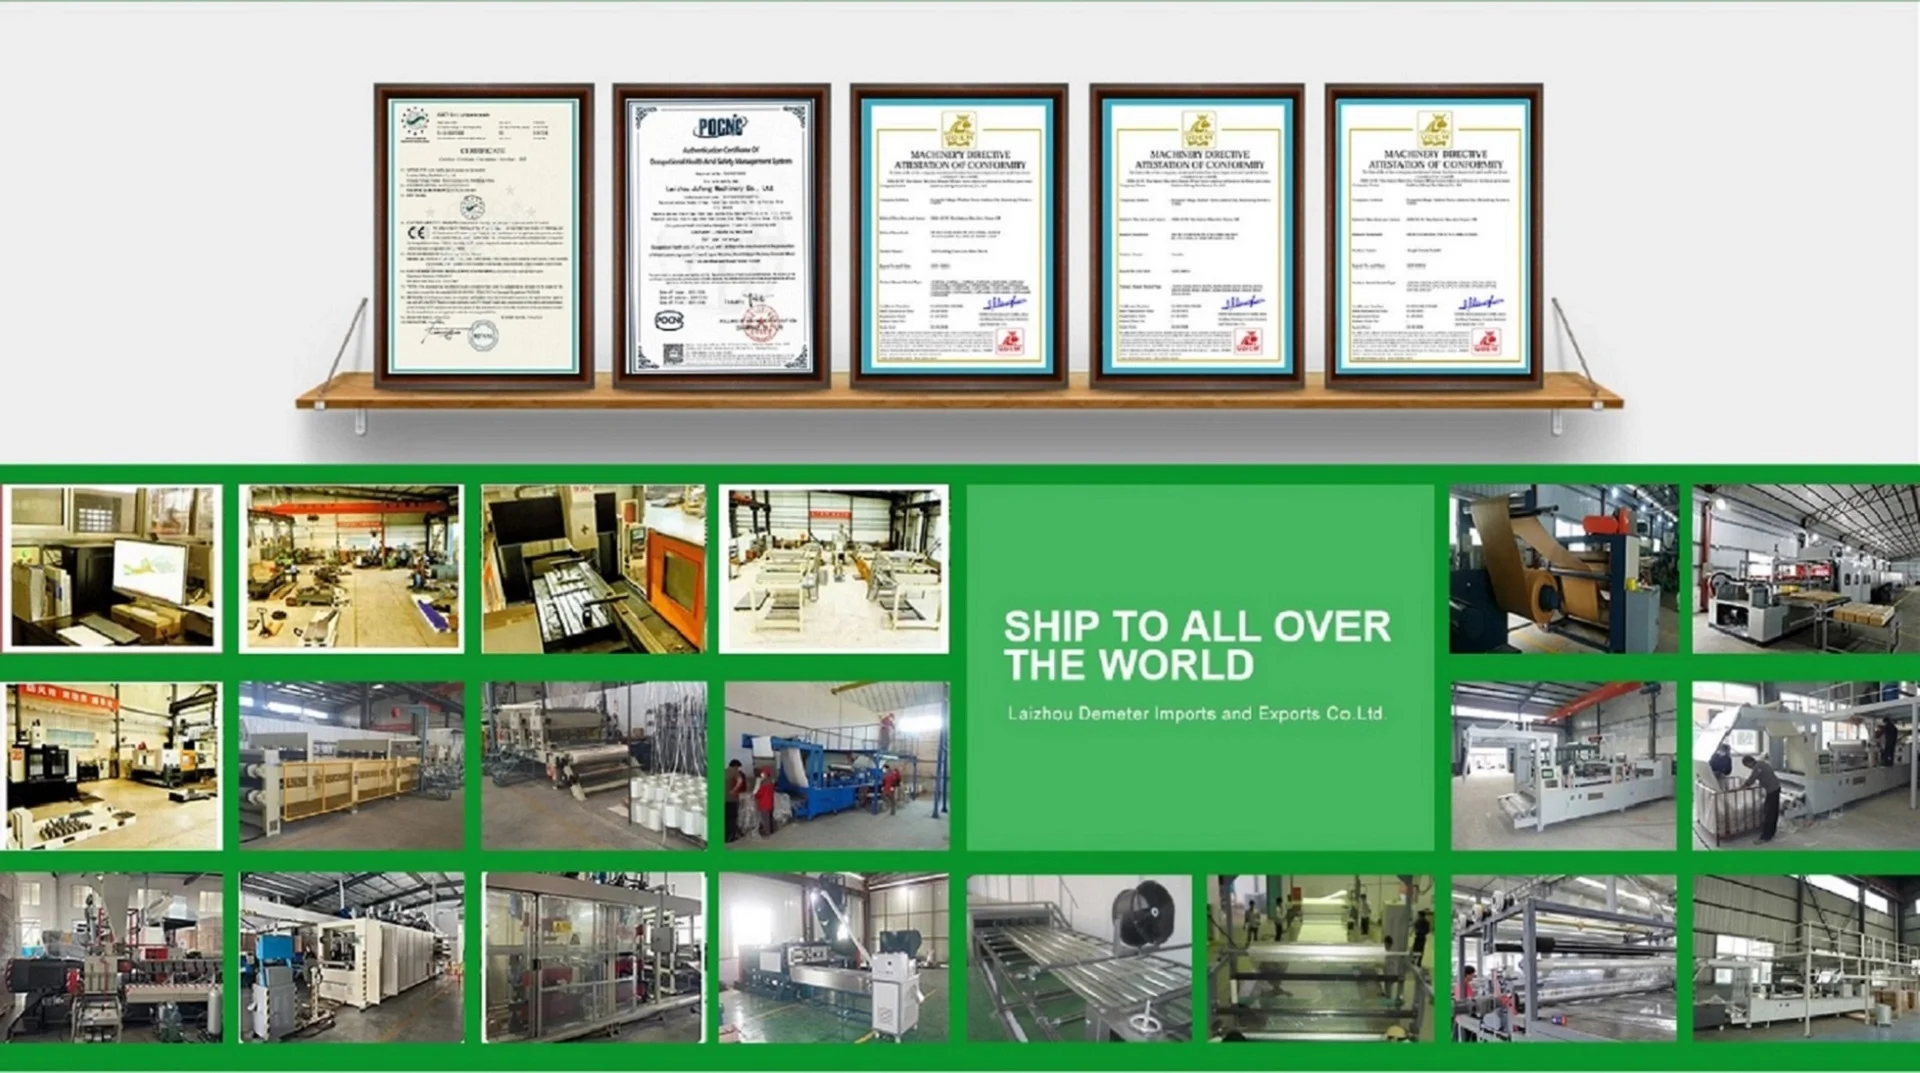Open the brown kraft paper roll photo
Viewport: 1920px width, 1073px height.
[1563, 568]
